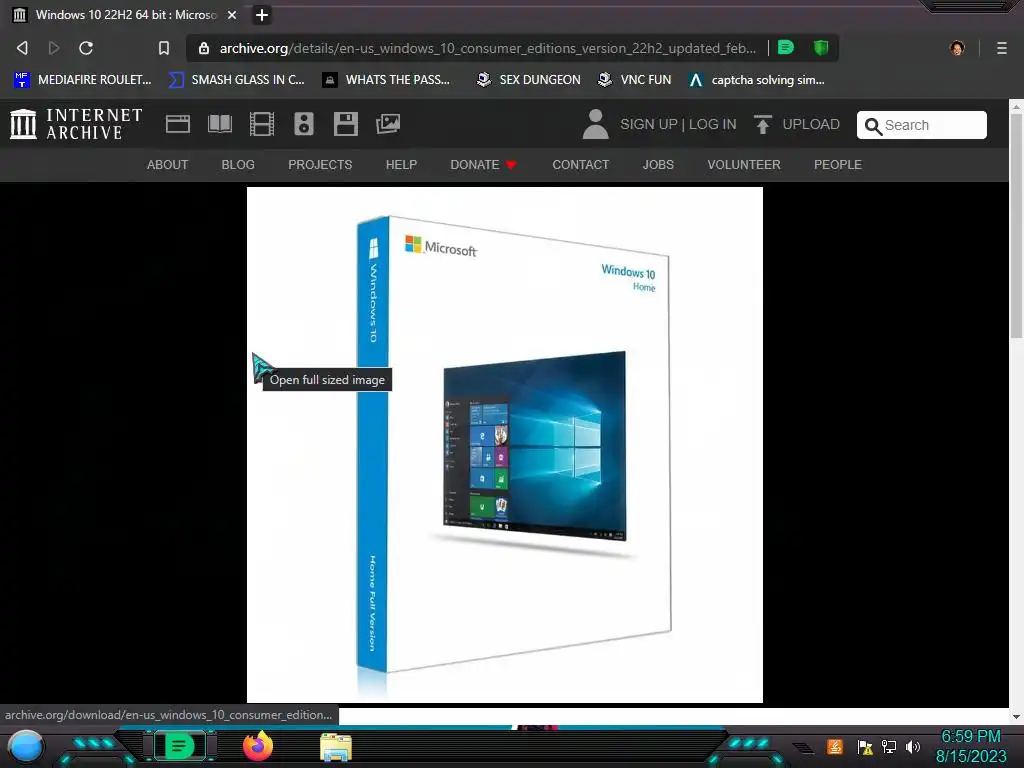Viewport: 1024px width, 768px height.
Task: Open the green chat extension icon in address bar
Action: 786,48
